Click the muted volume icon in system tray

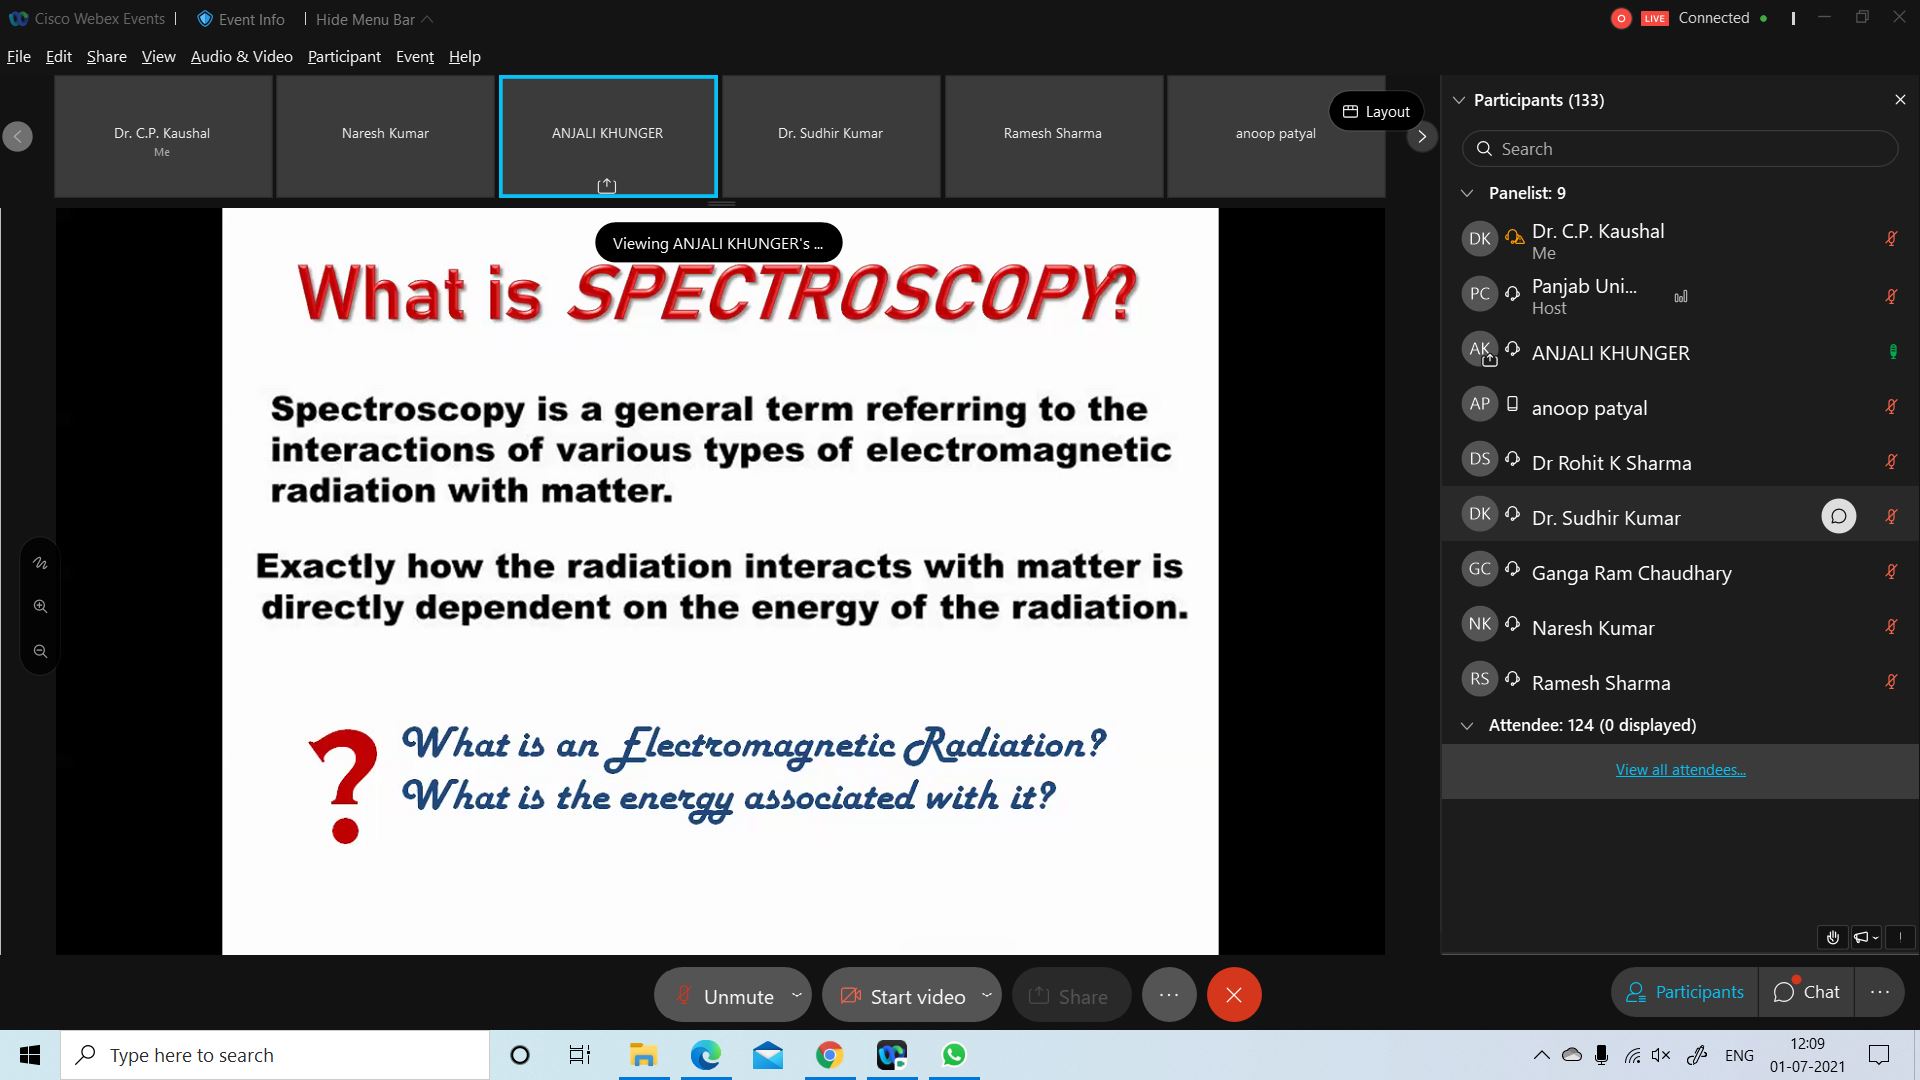[x=1661, y=1055]
